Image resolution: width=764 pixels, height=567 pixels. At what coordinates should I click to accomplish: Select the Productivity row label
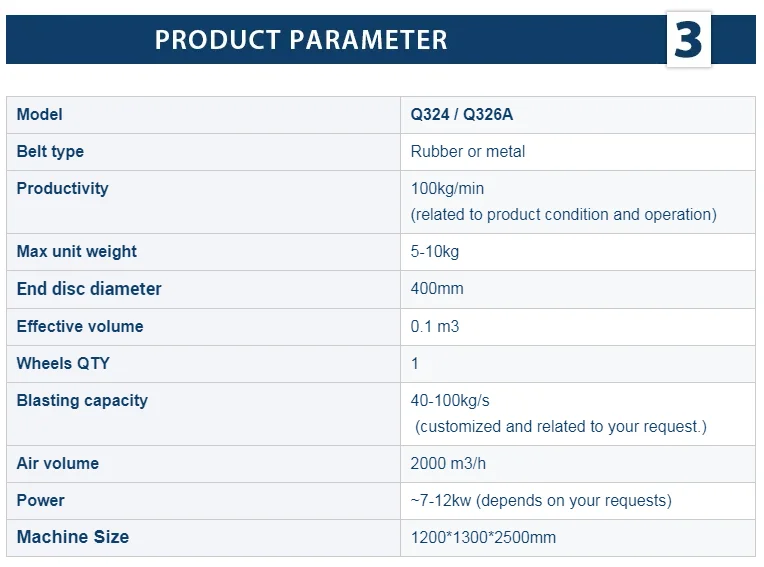pos(62,189)
